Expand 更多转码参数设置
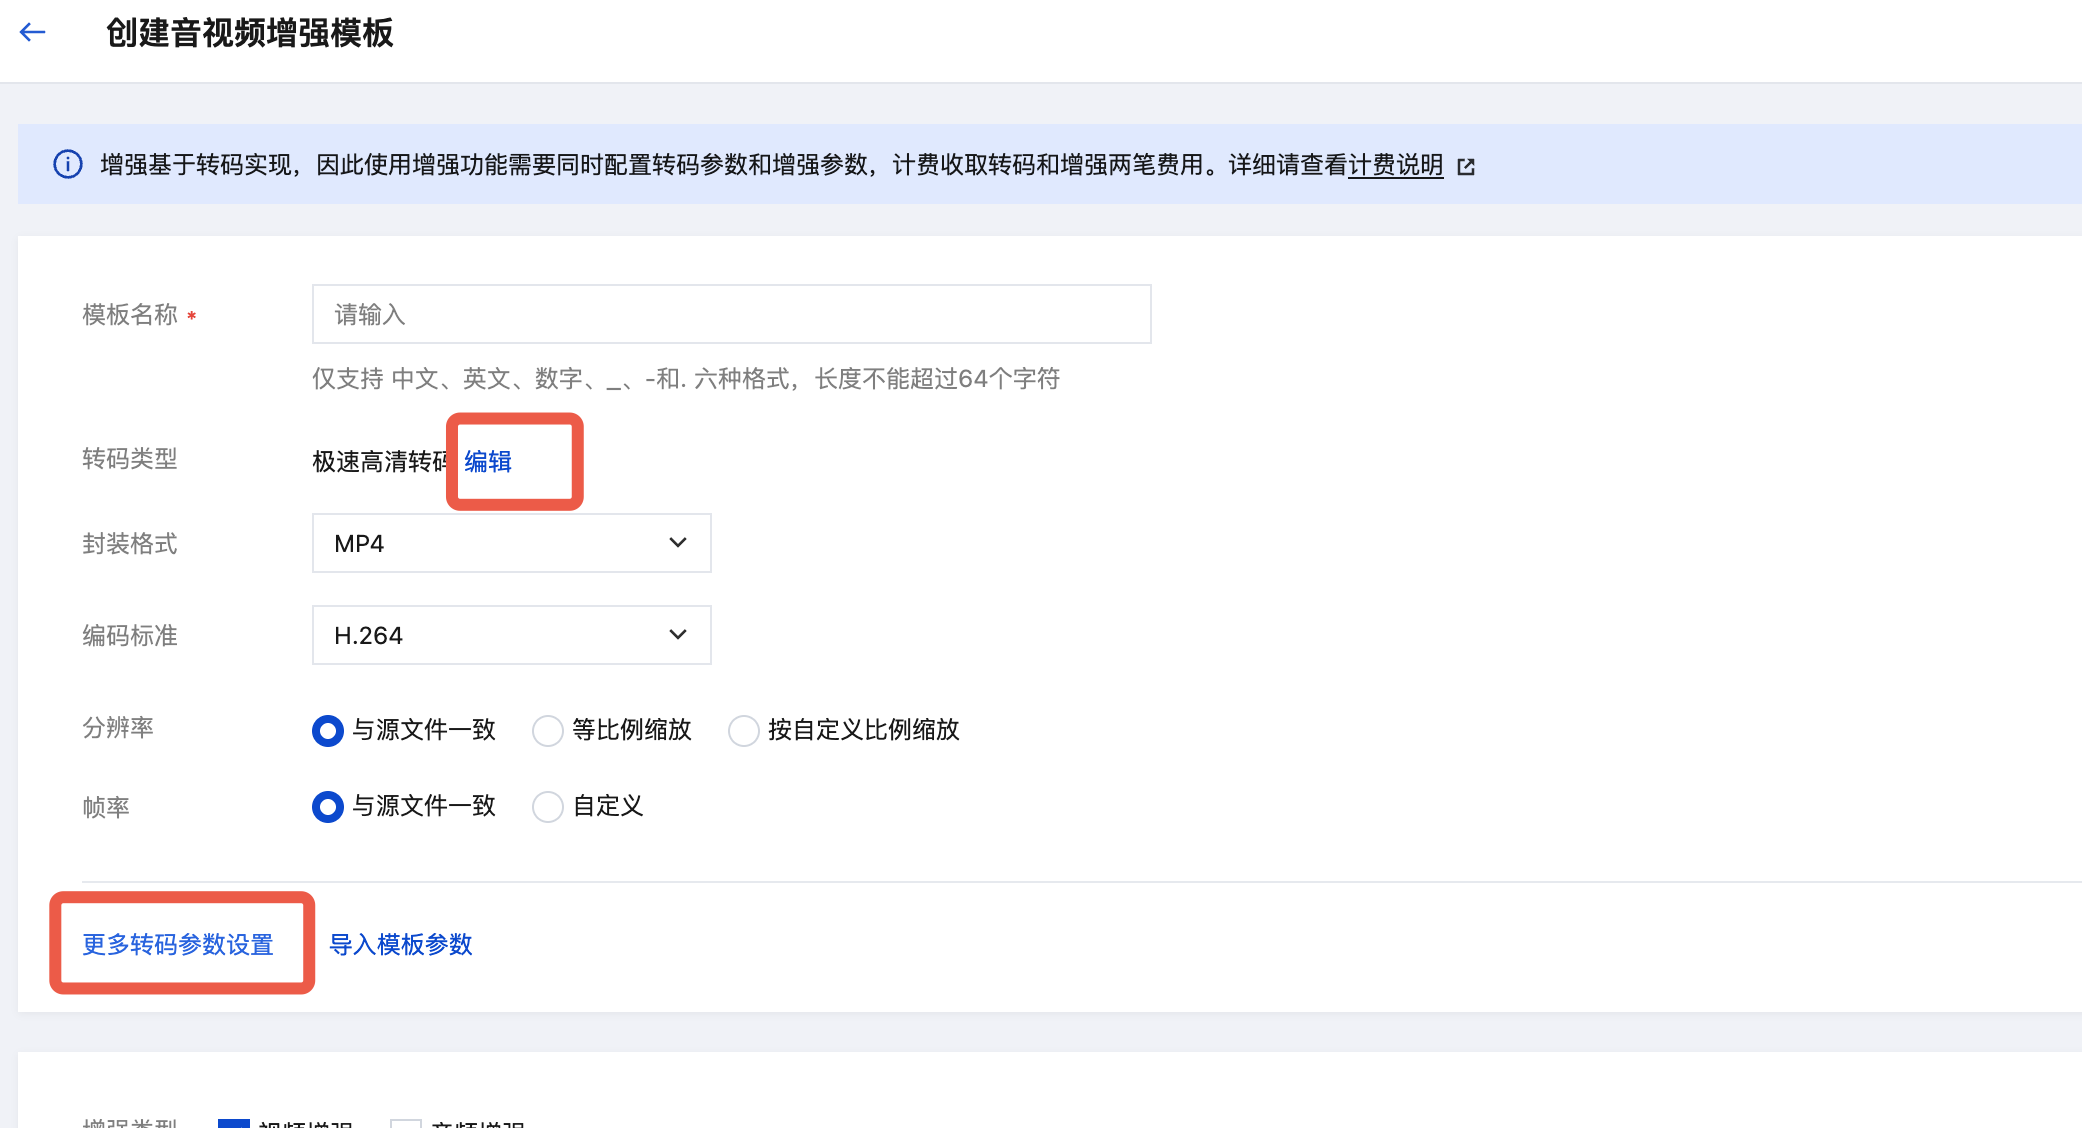The height and width of the screenshot is (1128, 2082). 178,945
